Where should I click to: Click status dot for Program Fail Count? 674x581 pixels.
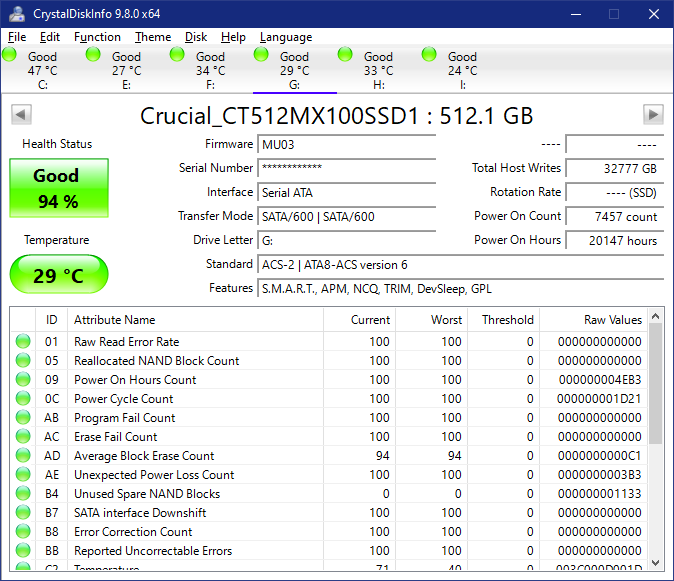point(23,417)
